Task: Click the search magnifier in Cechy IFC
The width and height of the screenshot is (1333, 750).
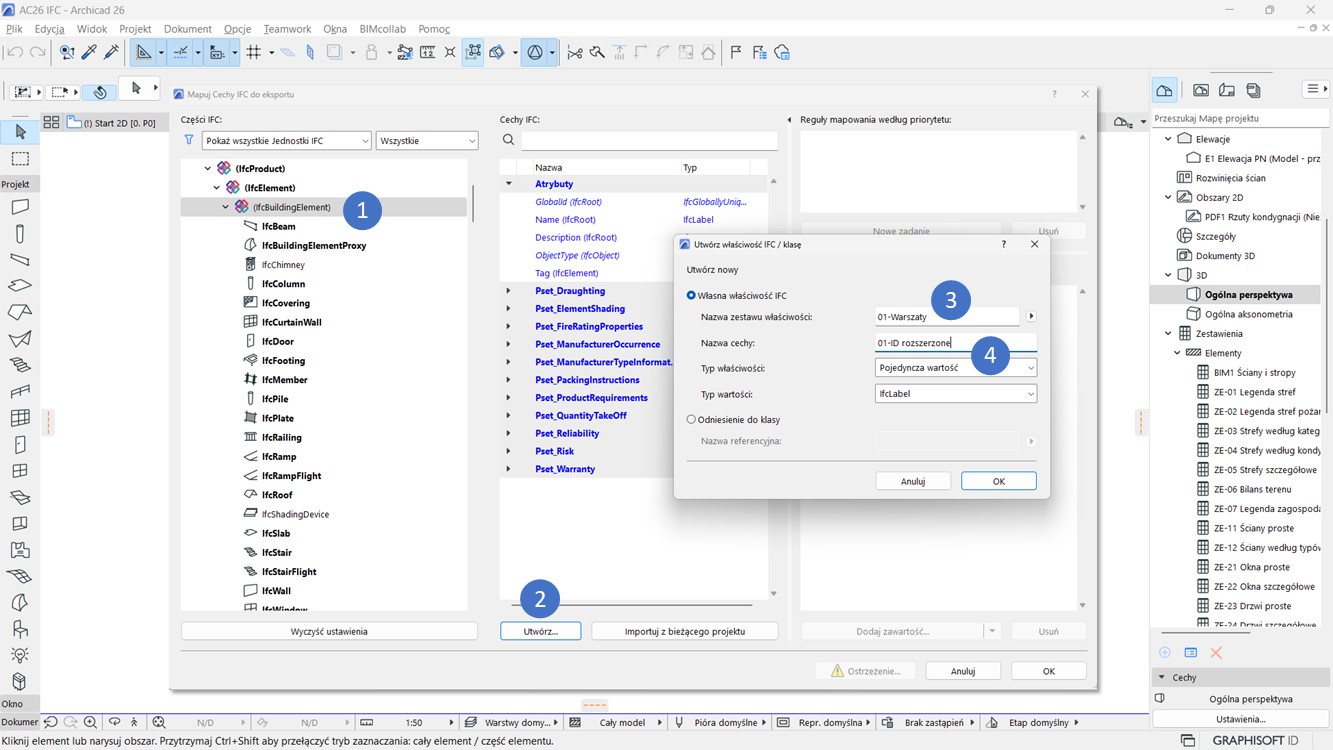Action: tap(509, 141)
